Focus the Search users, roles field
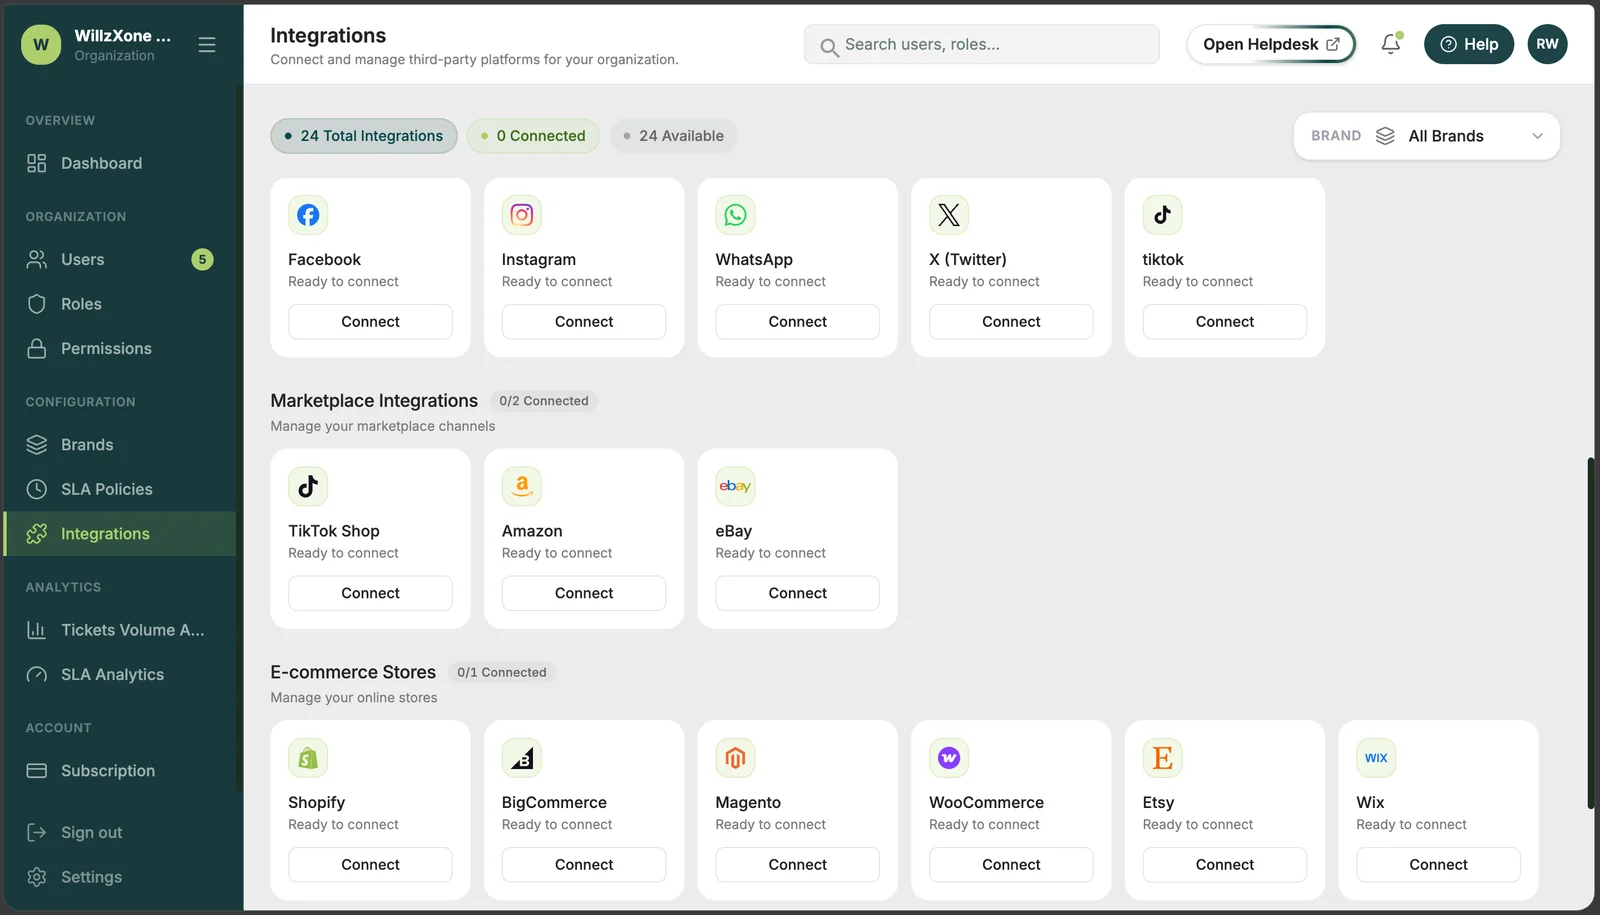The width and height of the screenshot is (1600, 915). tap(981, 44)
